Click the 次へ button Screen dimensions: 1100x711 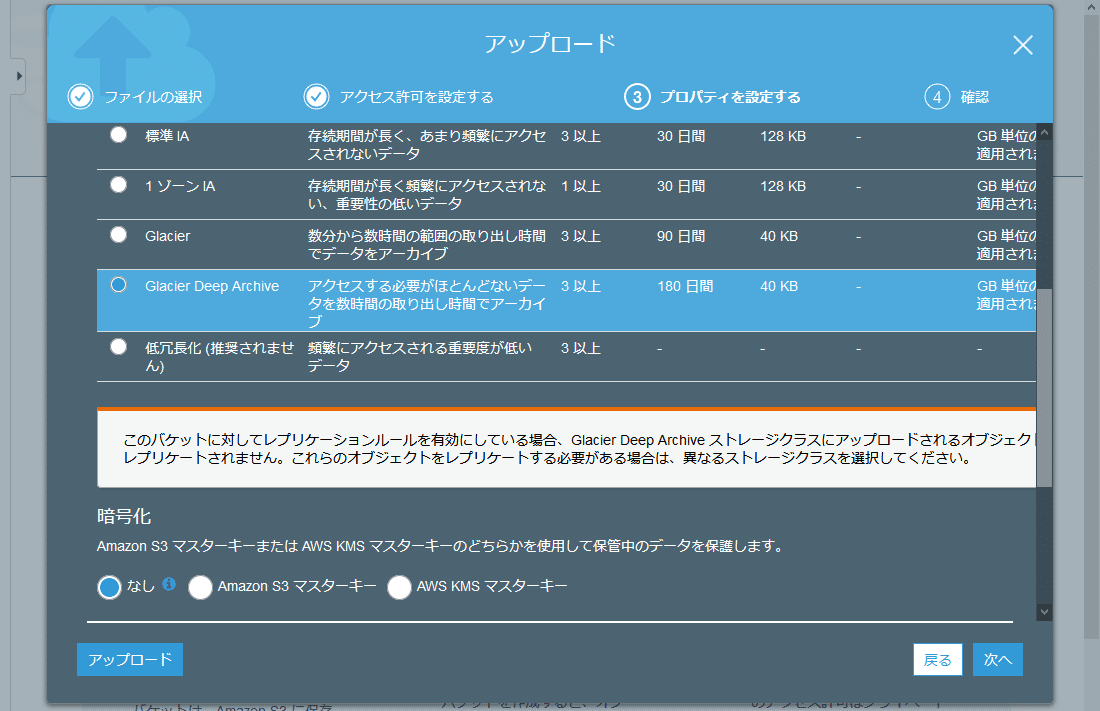(x=998, y=660)
